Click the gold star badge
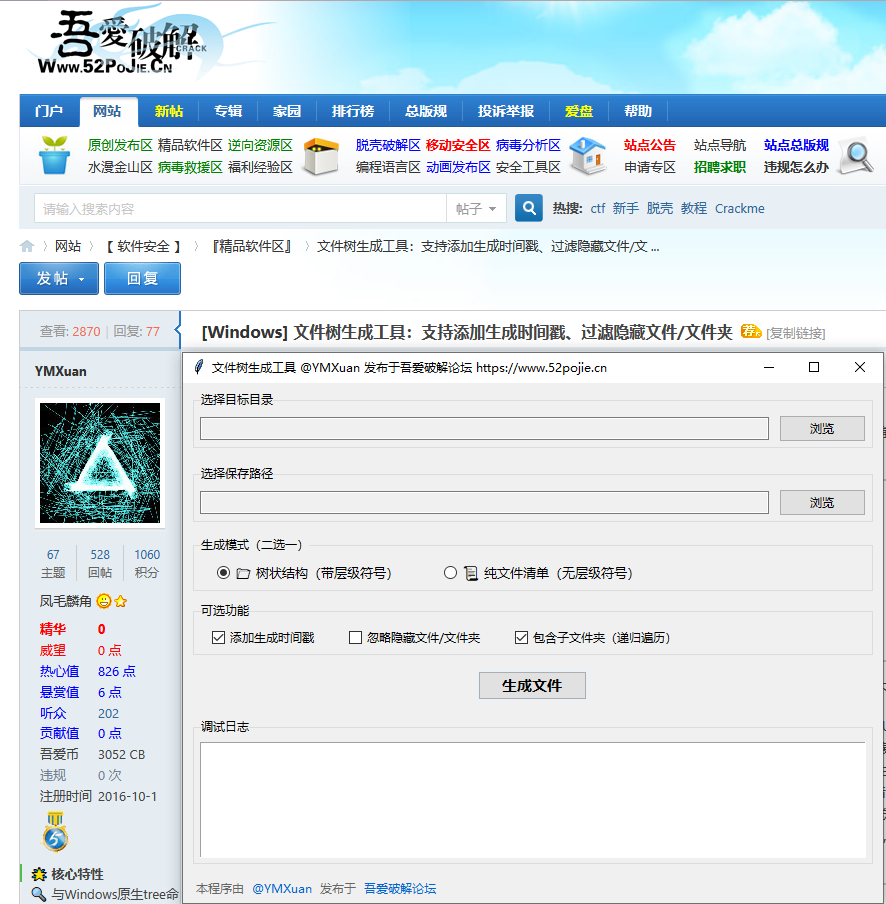Screen dimensions: 886x904 pyautogui.click(x=120, y=601)
